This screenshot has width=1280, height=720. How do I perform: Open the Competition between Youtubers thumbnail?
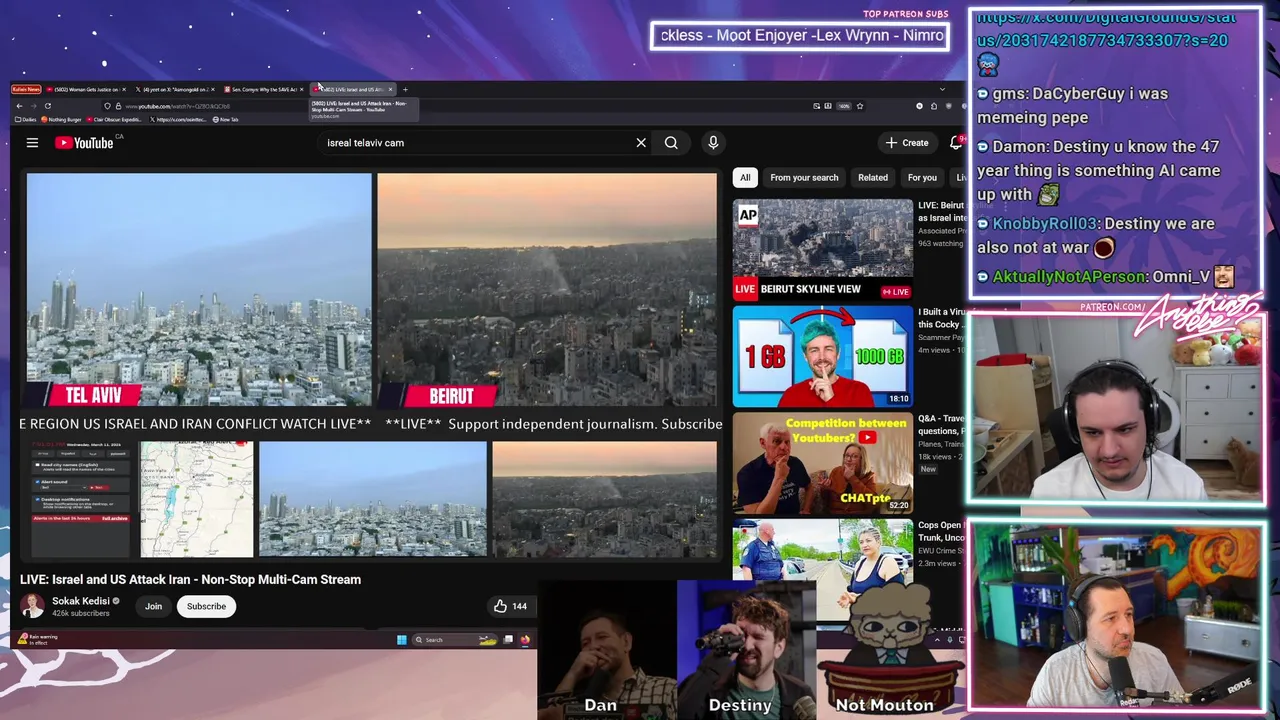(823, 464)
